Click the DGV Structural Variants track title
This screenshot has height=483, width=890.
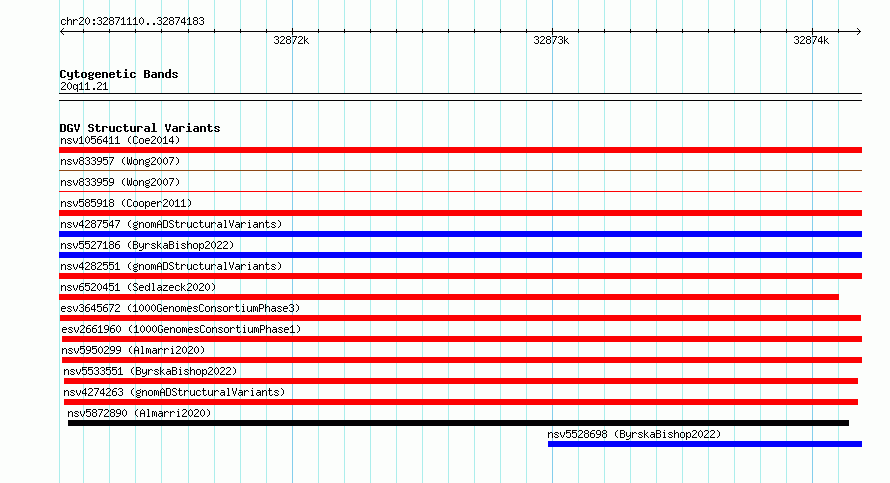(x=140, y=128)
